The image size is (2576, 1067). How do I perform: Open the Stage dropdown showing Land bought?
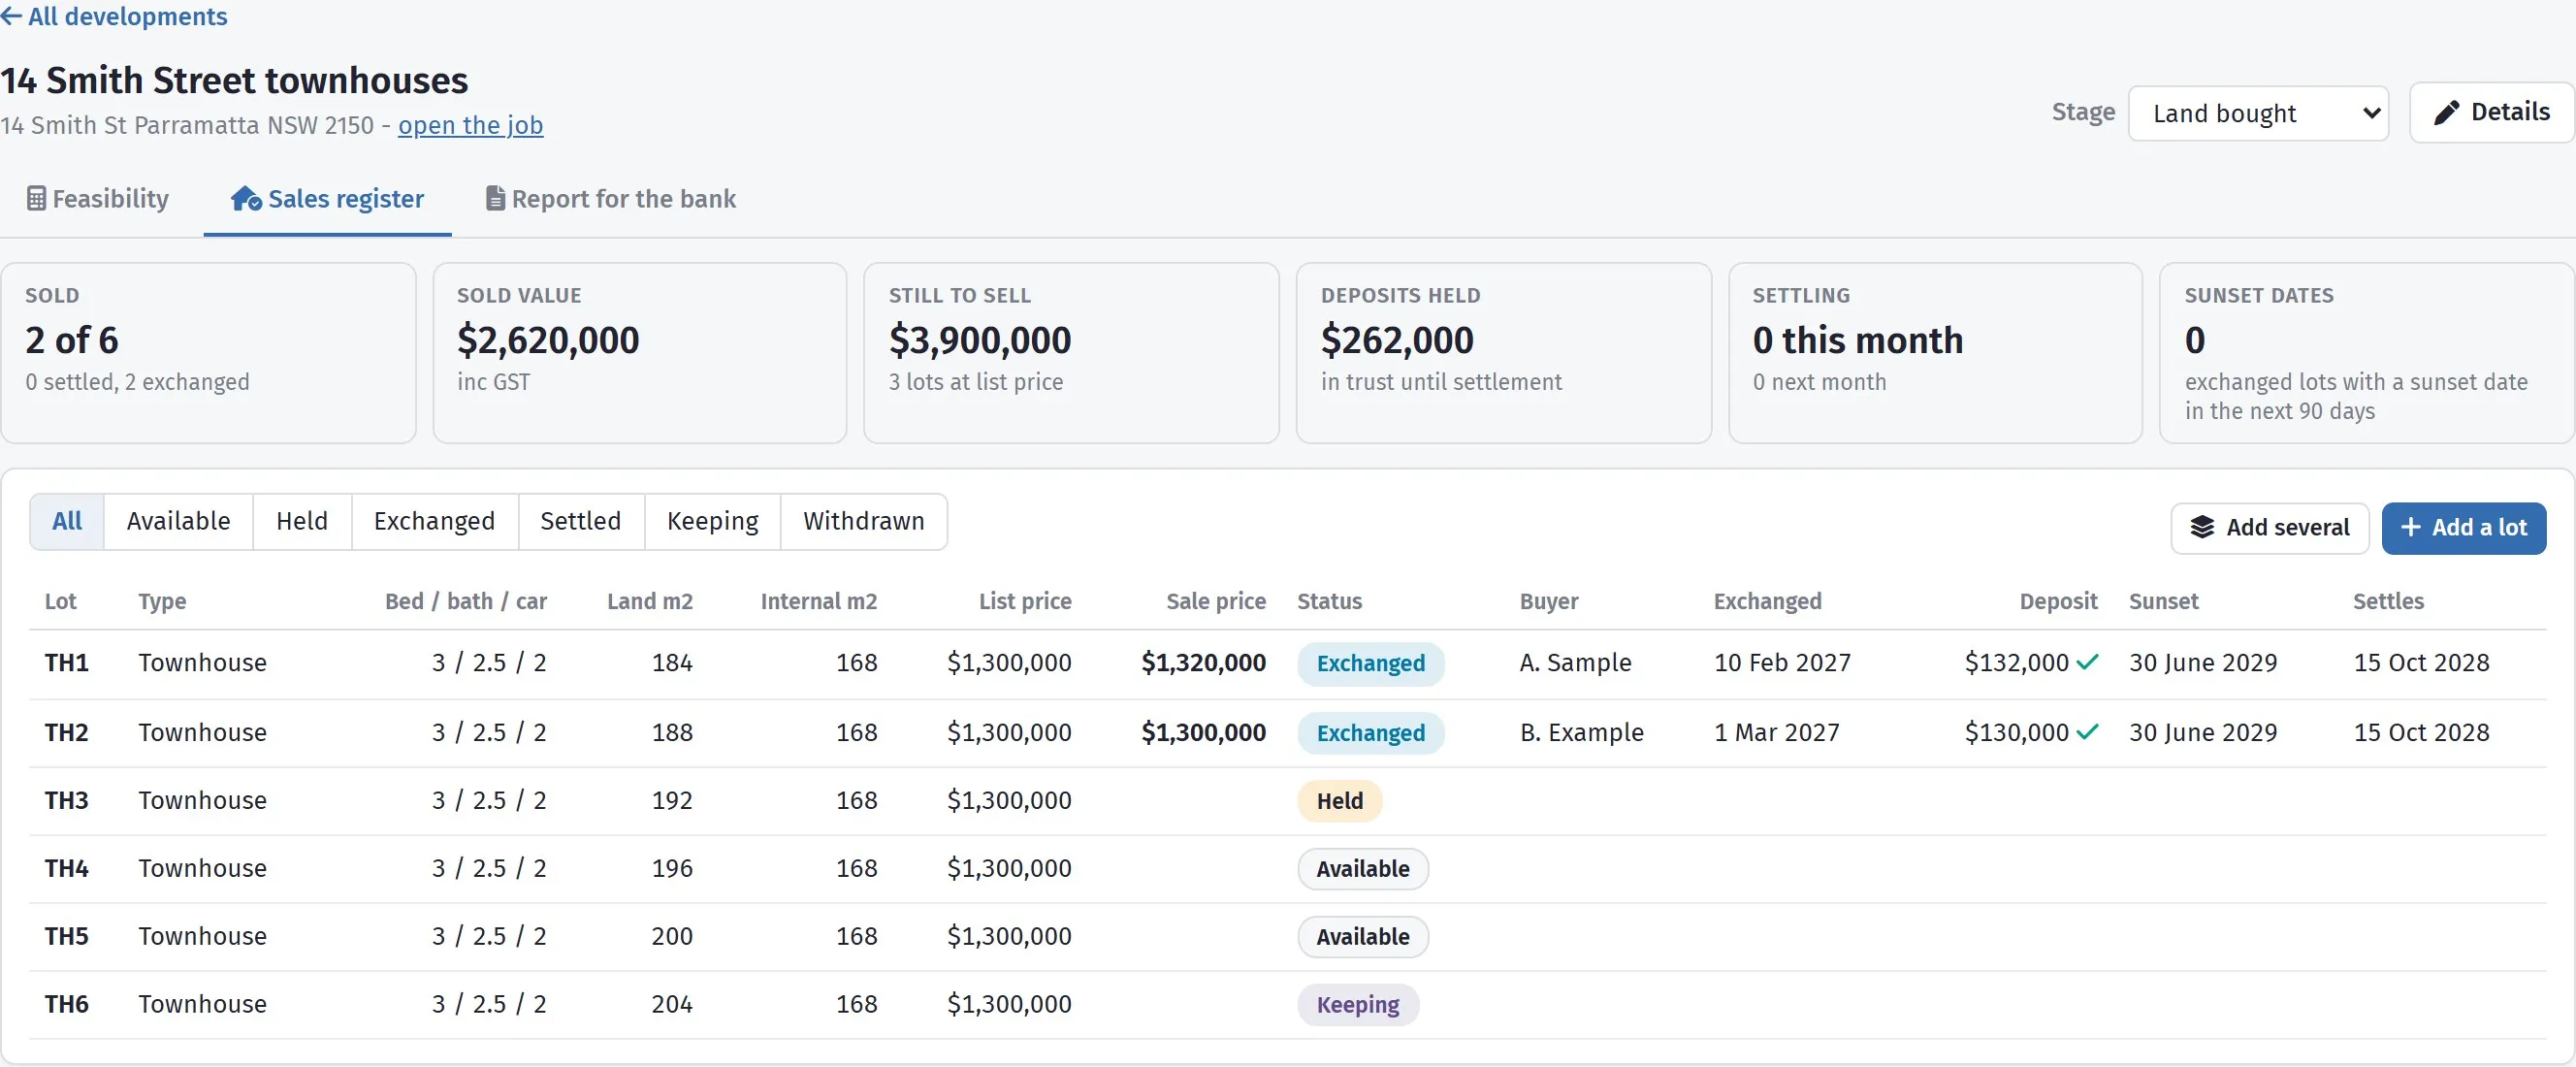coord(2258,113)
